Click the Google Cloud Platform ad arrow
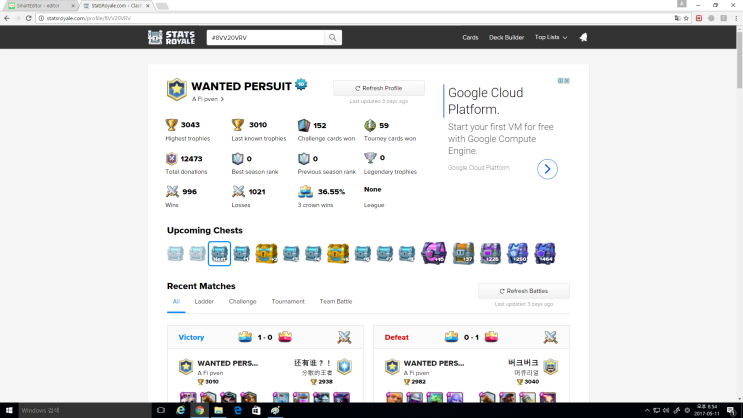This screenshot has width=743, height=418. tap(547, 169)
